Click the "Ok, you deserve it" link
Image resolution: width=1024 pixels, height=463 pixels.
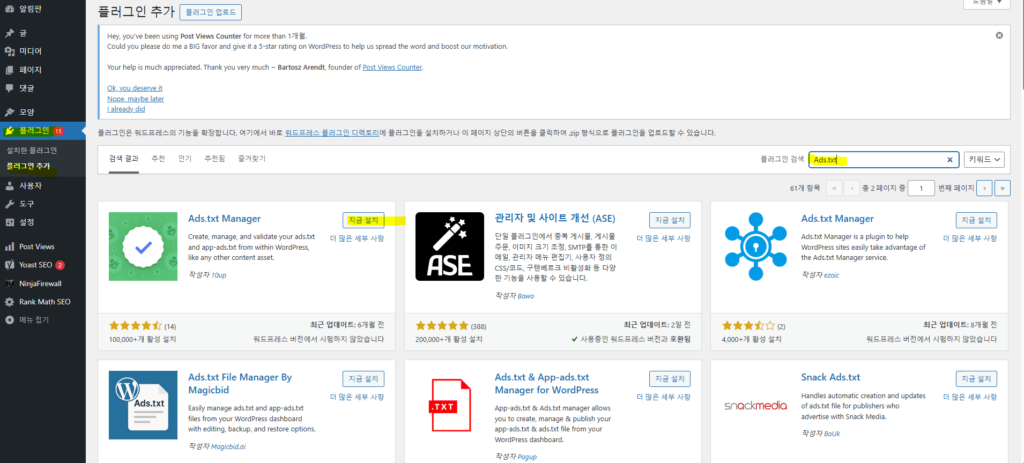(134, 88)
